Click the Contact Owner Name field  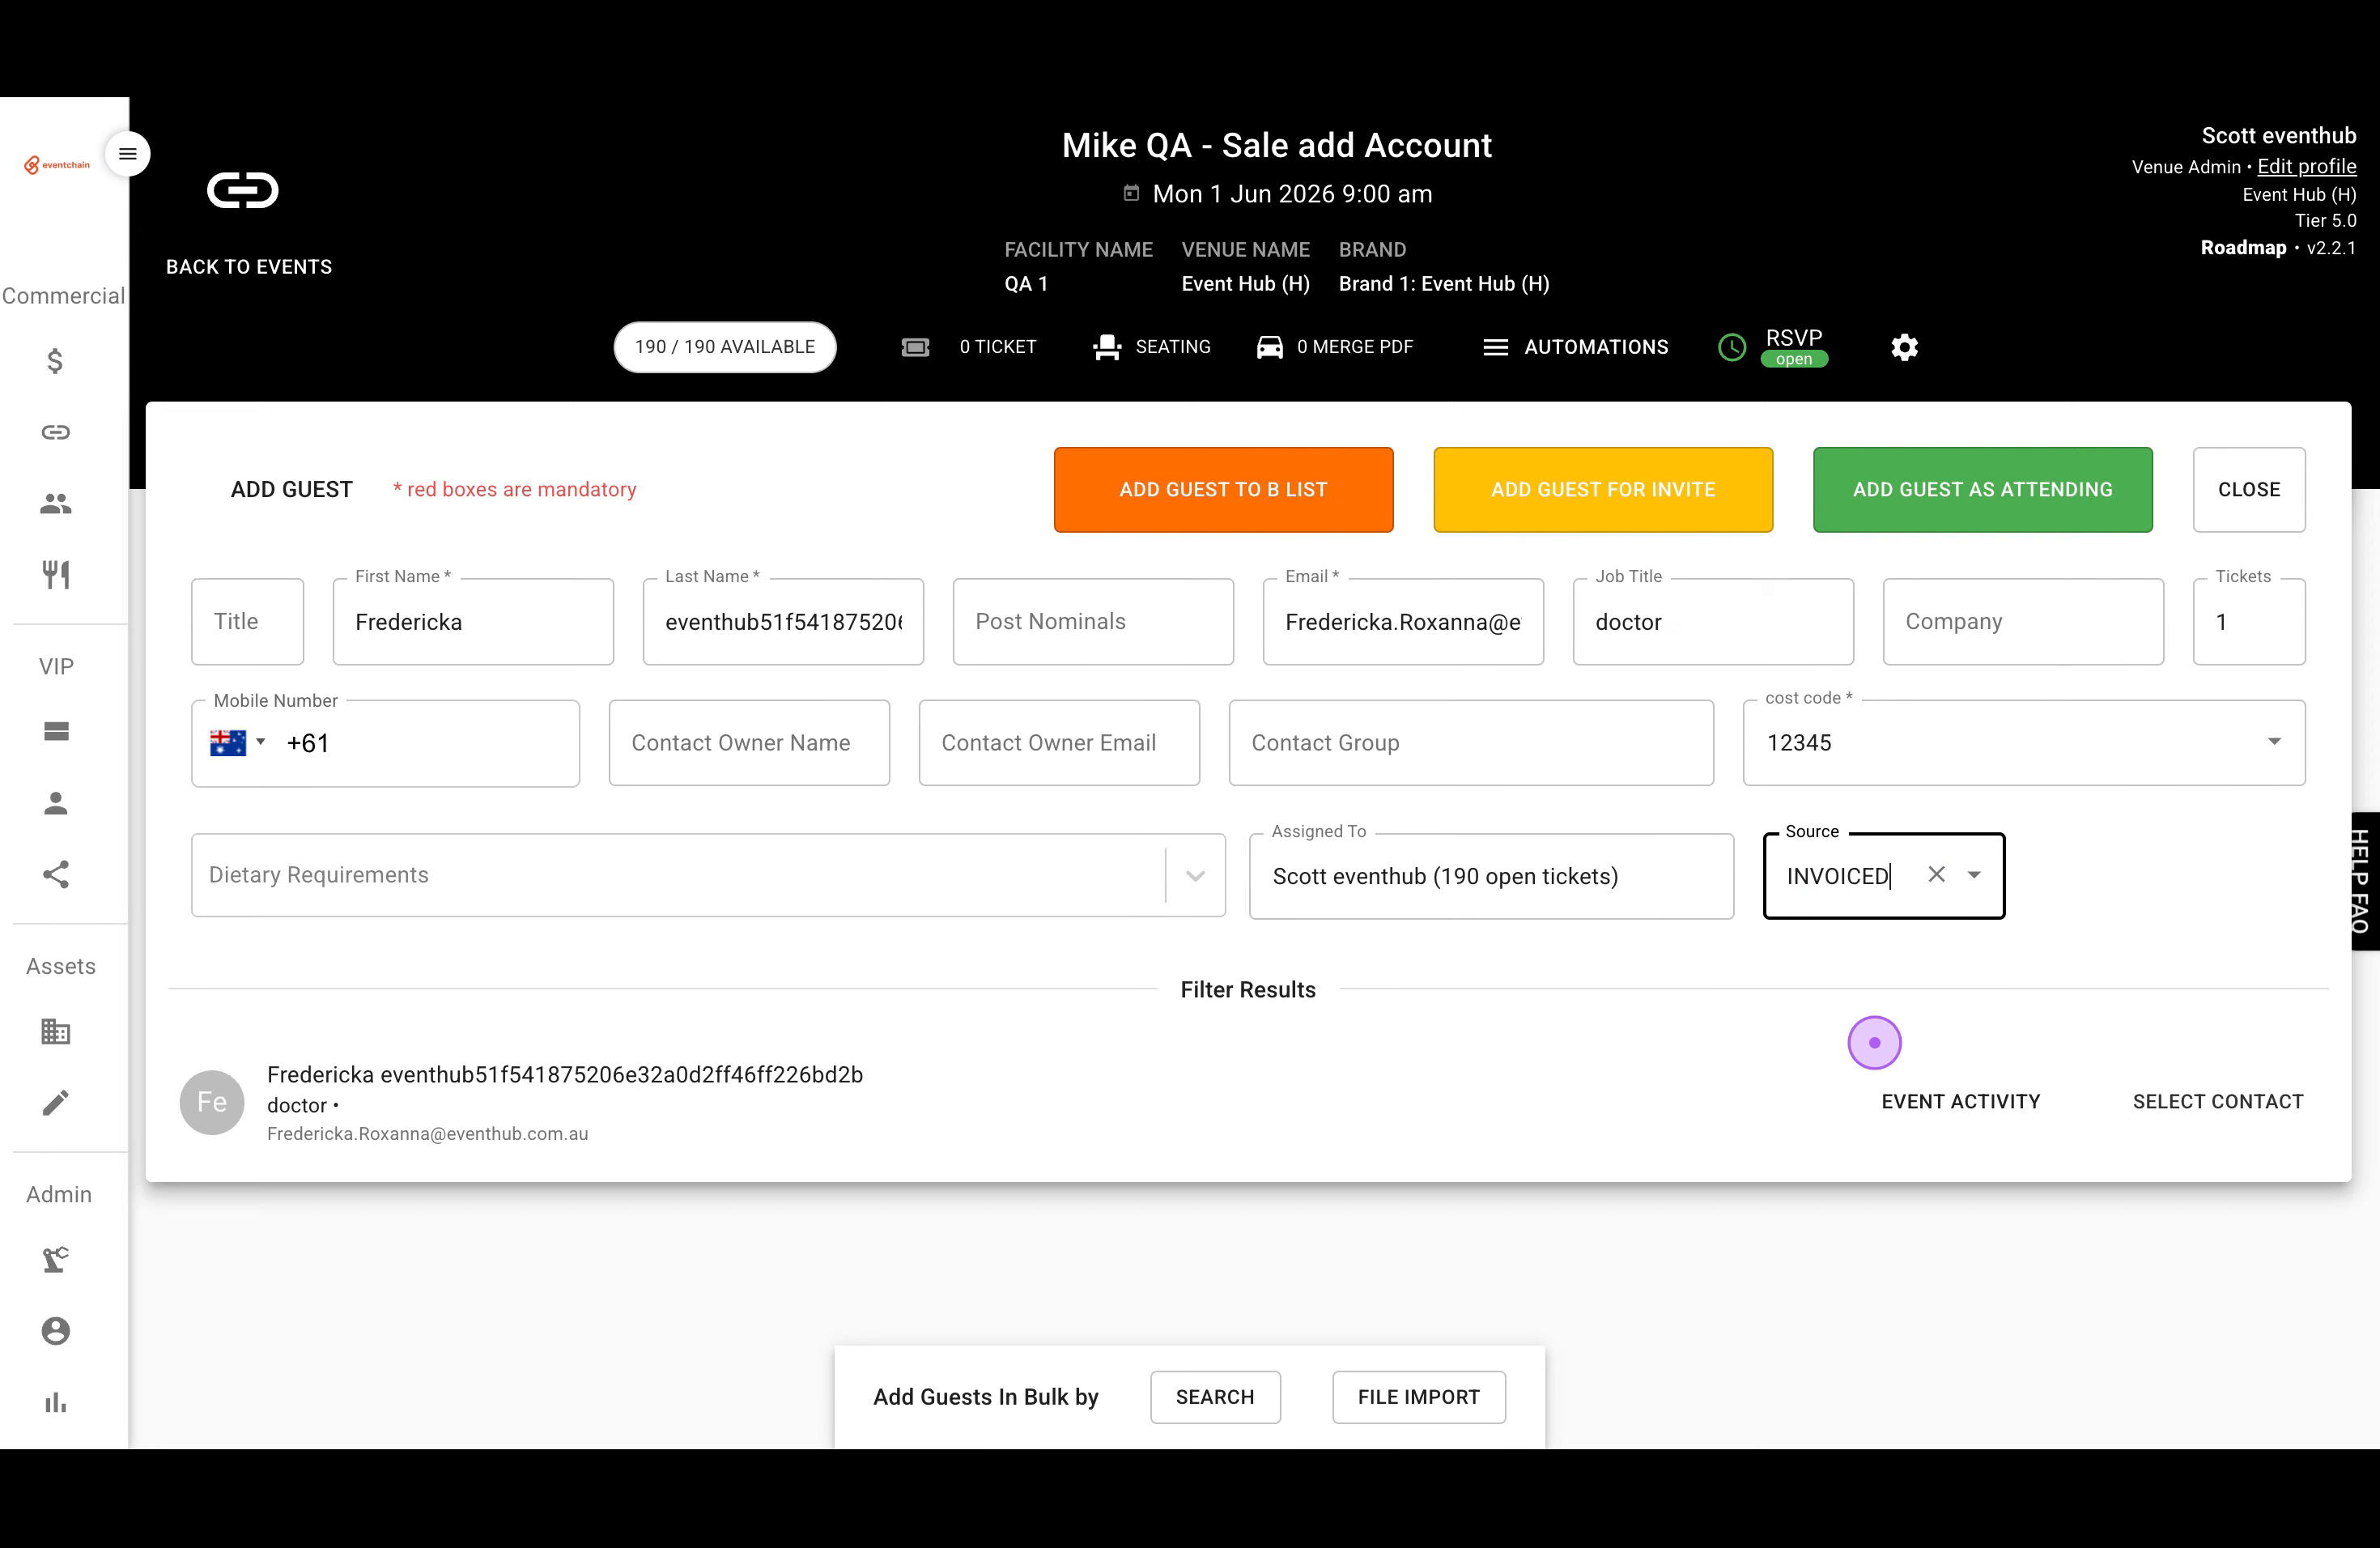tap(749, 742)
